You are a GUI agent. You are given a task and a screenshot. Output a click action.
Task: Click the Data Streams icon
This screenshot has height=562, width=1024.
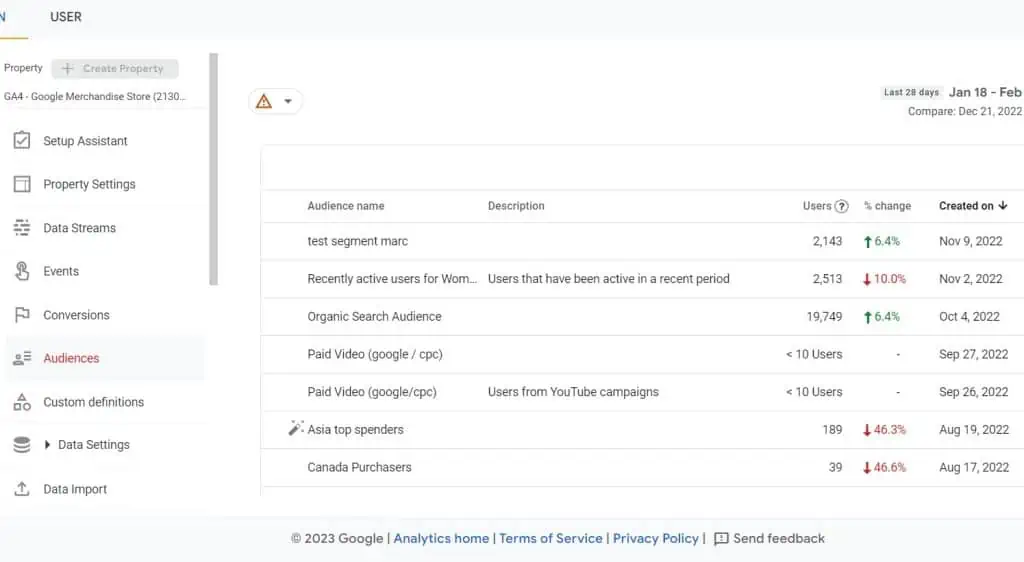click(22, 227)
